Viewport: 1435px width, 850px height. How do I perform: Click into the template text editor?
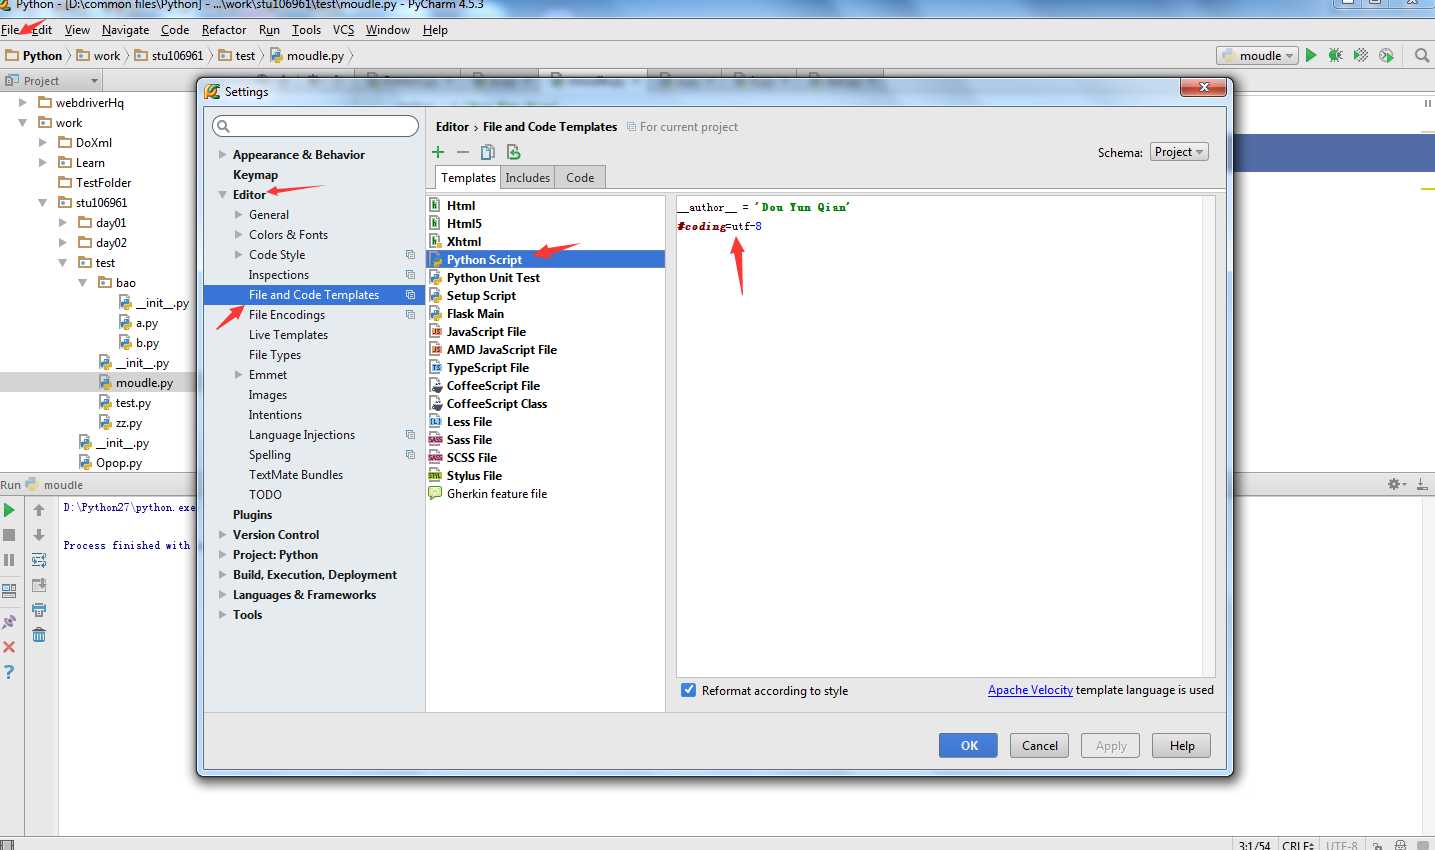point(939,436)
